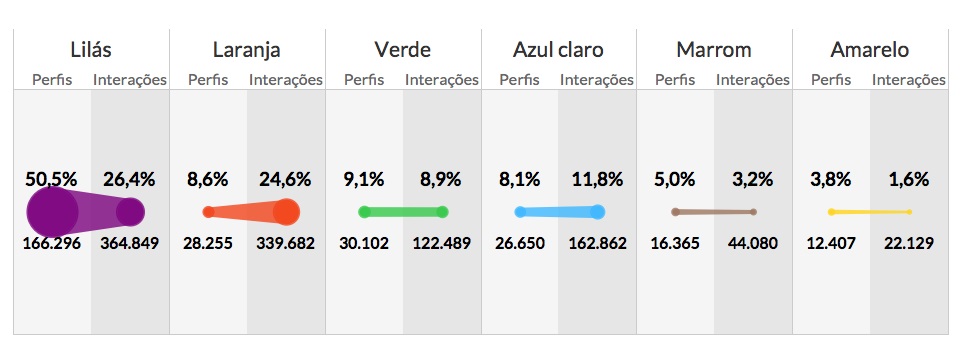This screenshot has width=964, height=360.
Task: Select the yellow Amarelo Interações dot
Action: pyautogui.click(x=909, y=212)
